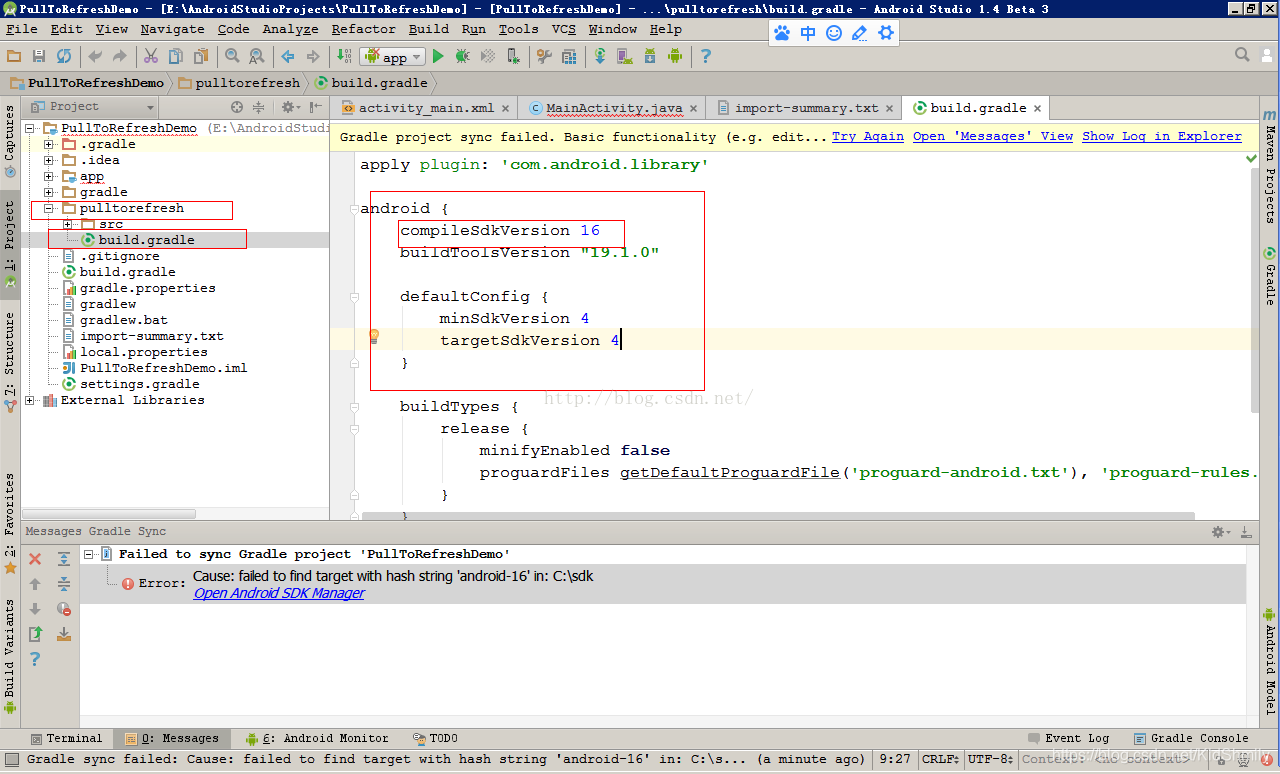Collapse the 'Failed to sync Gradle project' message

[x=89, y=554]
